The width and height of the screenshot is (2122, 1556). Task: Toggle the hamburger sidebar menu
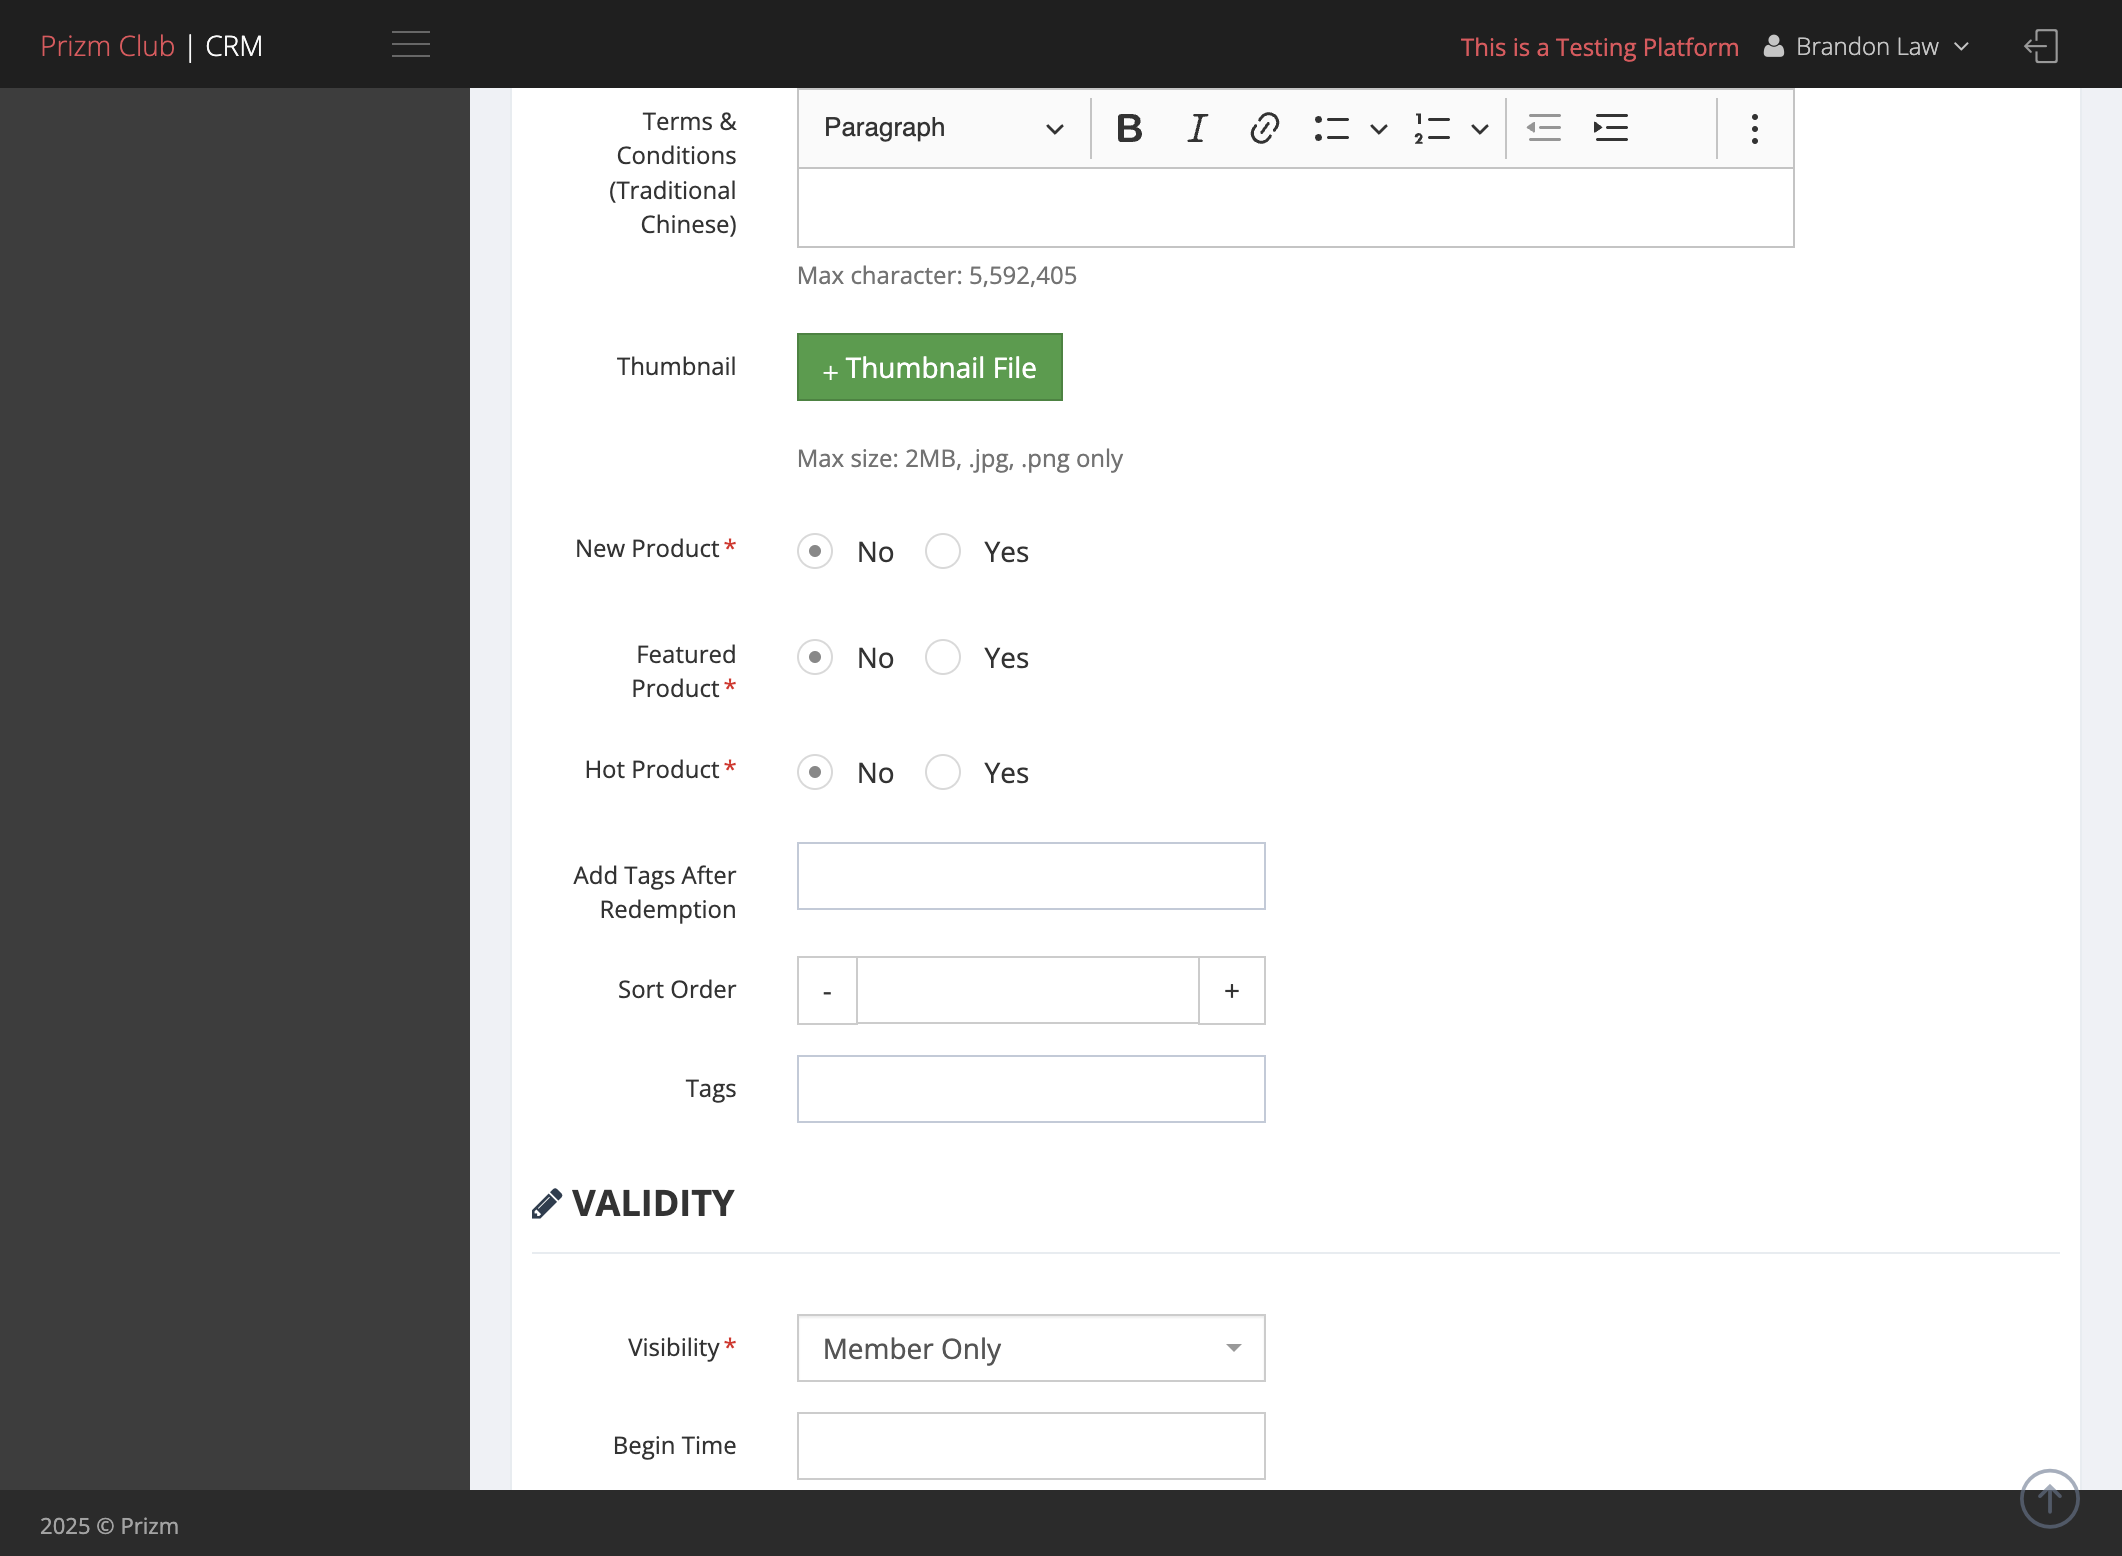point(410,45)
